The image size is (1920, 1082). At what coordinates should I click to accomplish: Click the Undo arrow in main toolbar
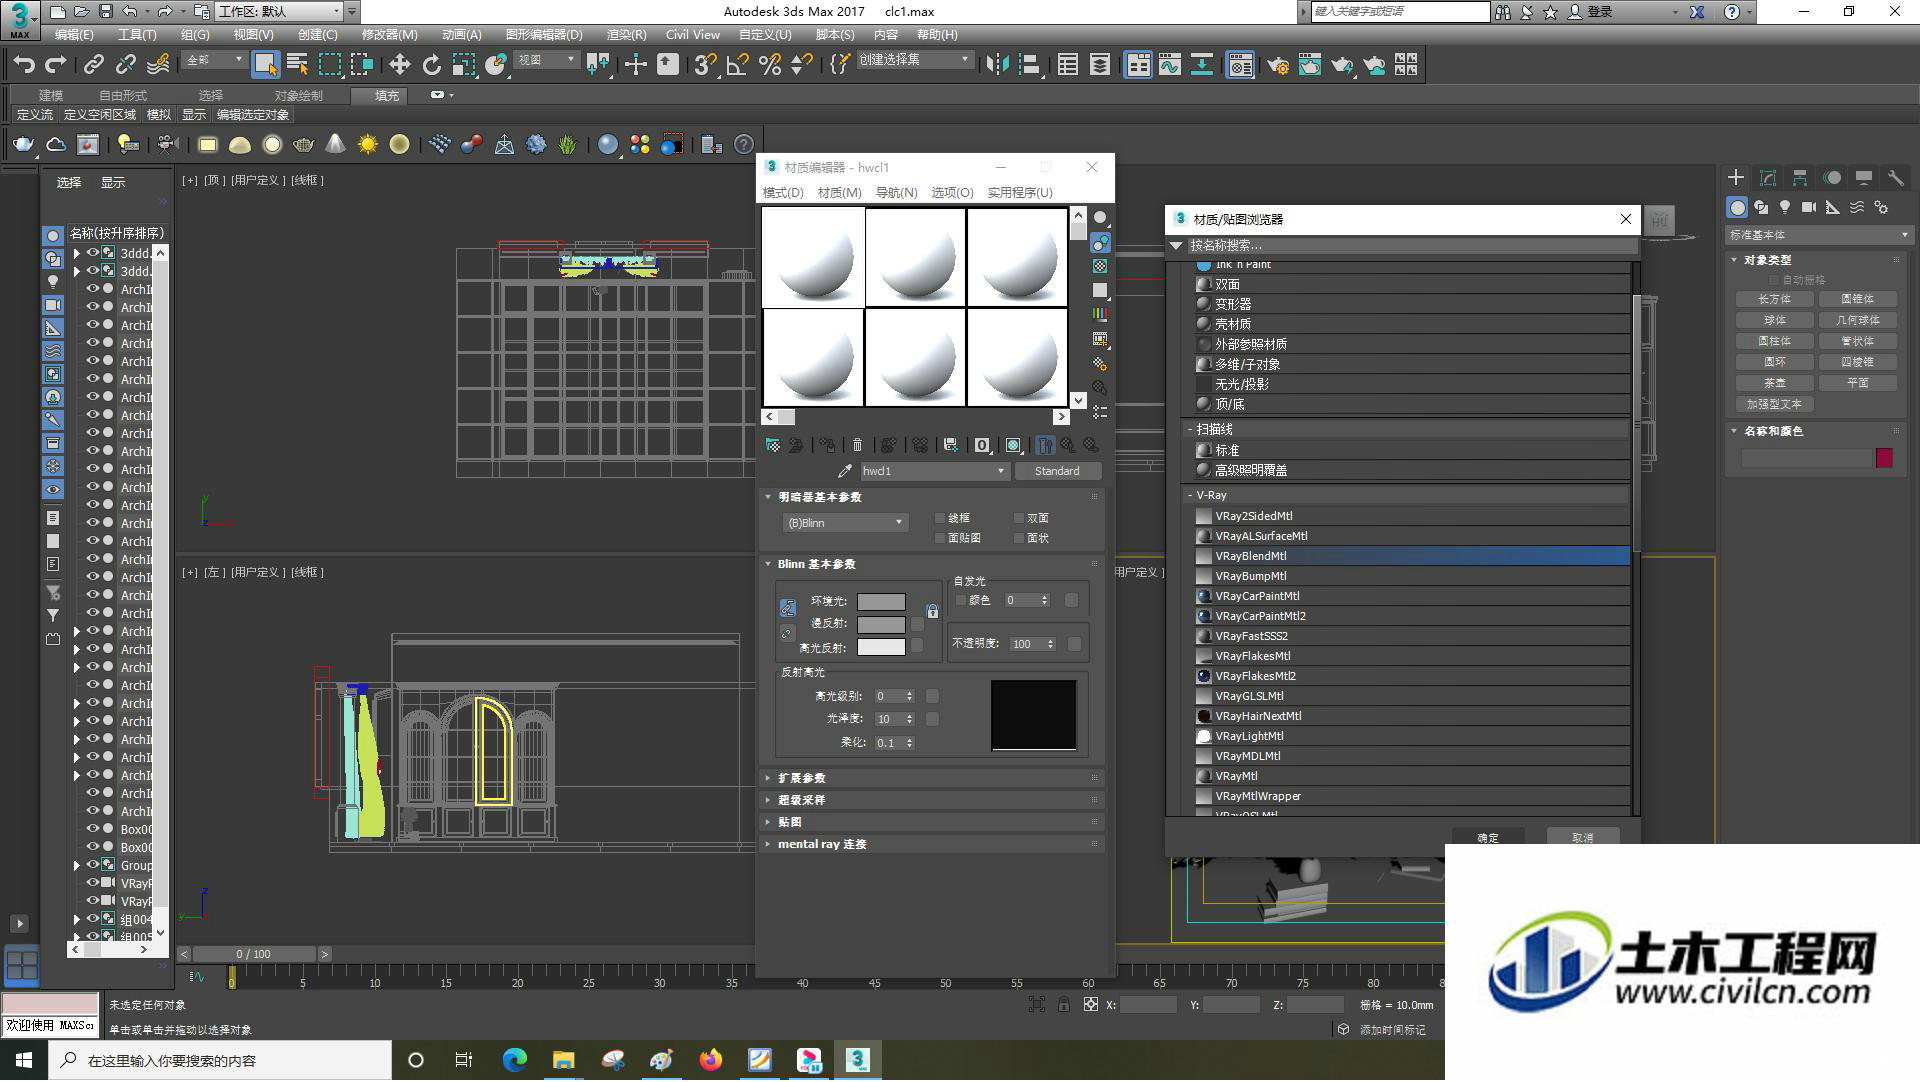pyautogui.click(x=23, y=66)
